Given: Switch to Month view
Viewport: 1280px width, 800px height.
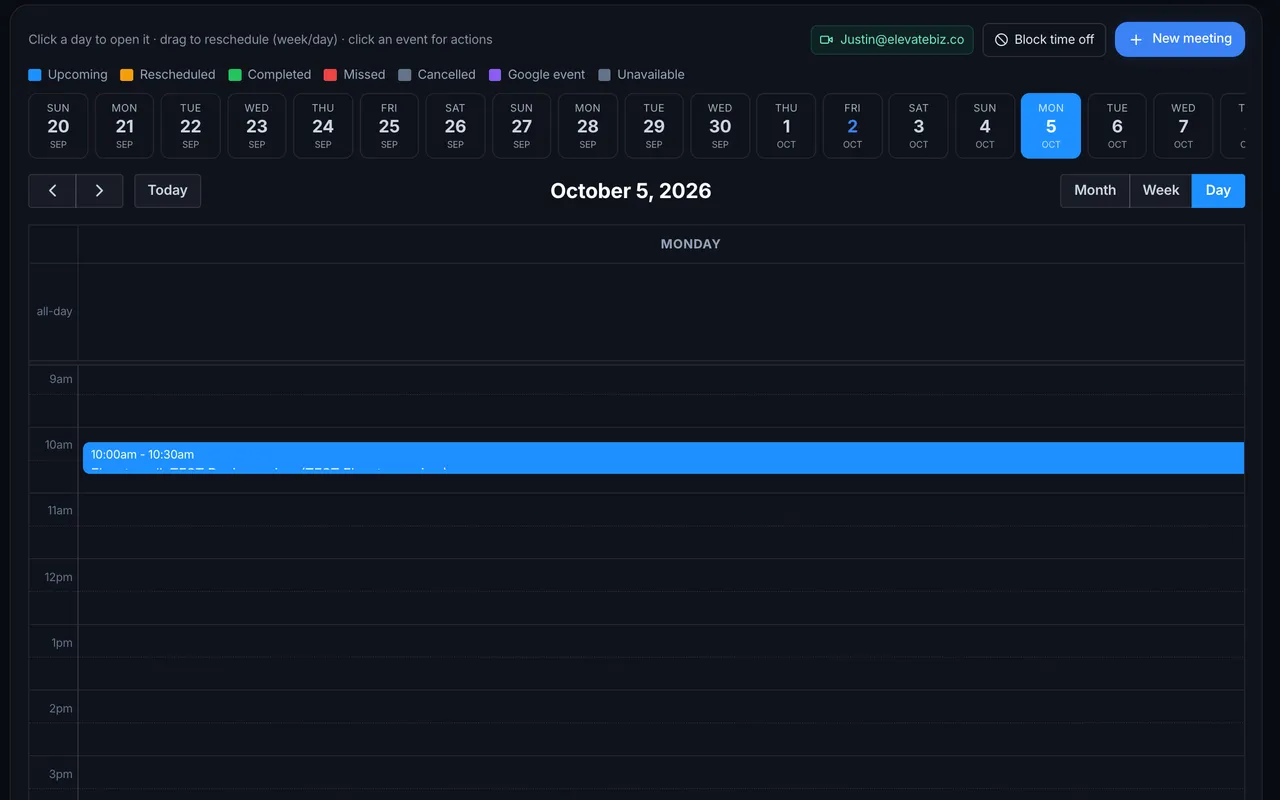Looking at the screenshot, I should click(1095, 191).
